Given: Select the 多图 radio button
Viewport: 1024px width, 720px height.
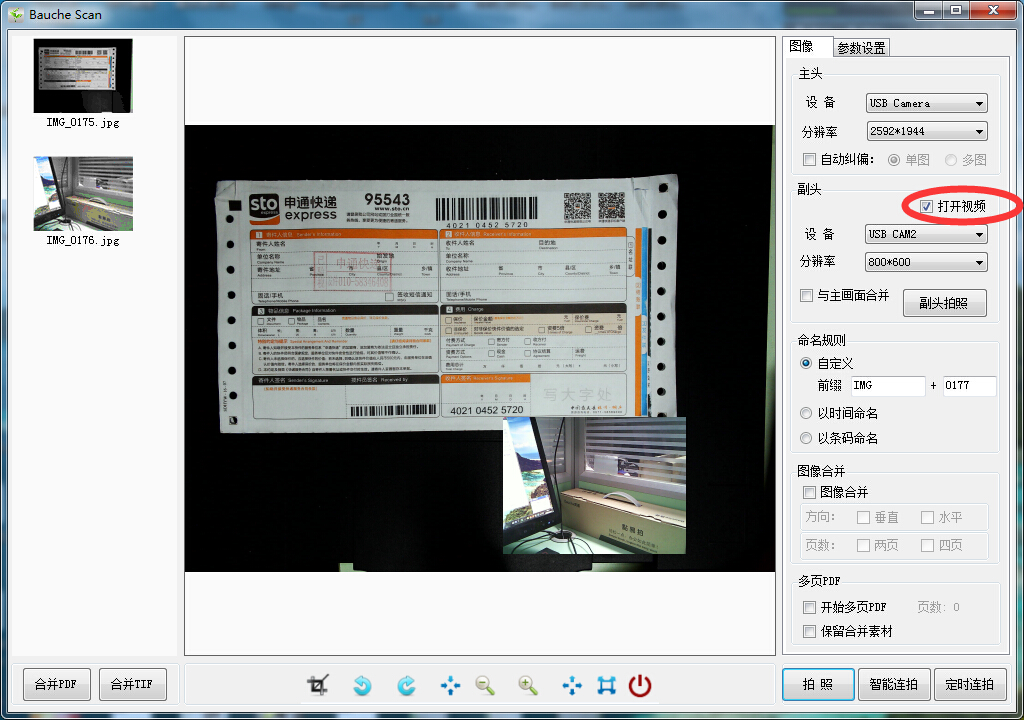Looking at the screenshot, I should pos(951,160).
